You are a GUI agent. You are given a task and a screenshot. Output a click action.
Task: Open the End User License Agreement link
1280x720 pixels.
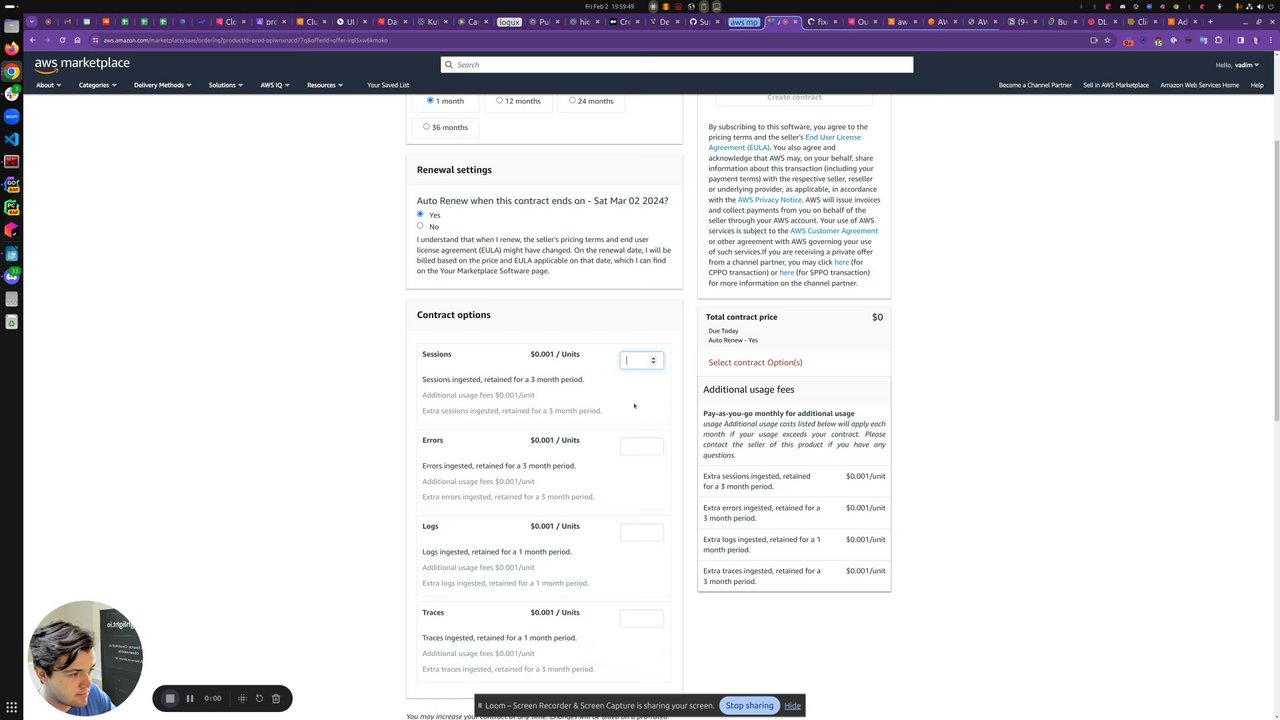click(x=784, y=142)
